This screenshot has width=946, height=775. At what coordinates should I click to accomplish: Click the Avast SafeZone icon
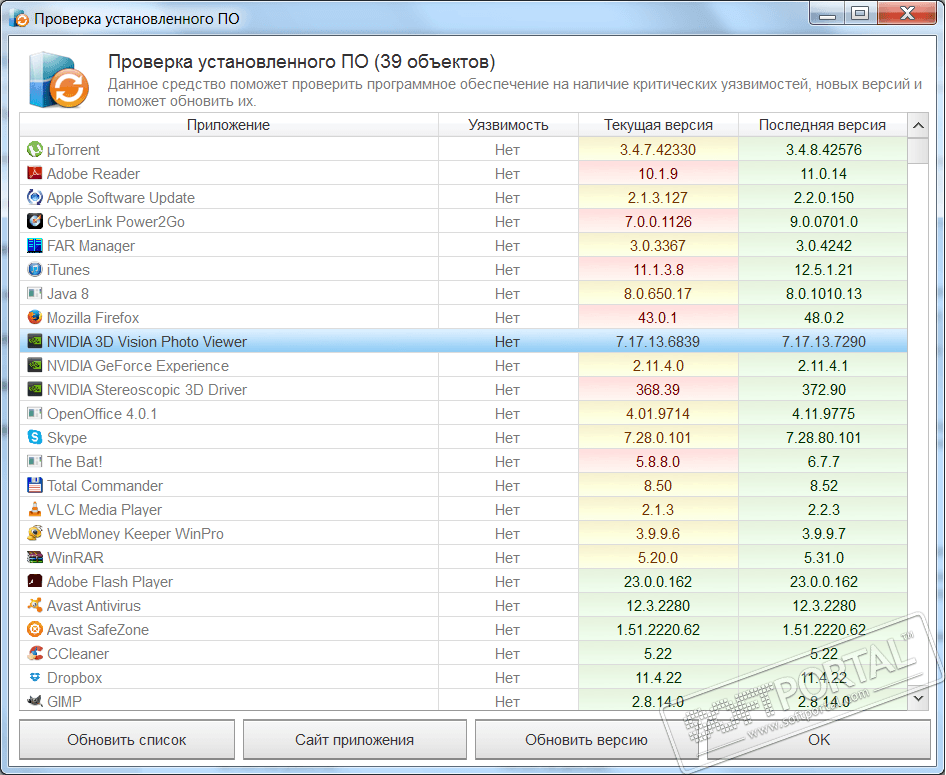[35, 630]
